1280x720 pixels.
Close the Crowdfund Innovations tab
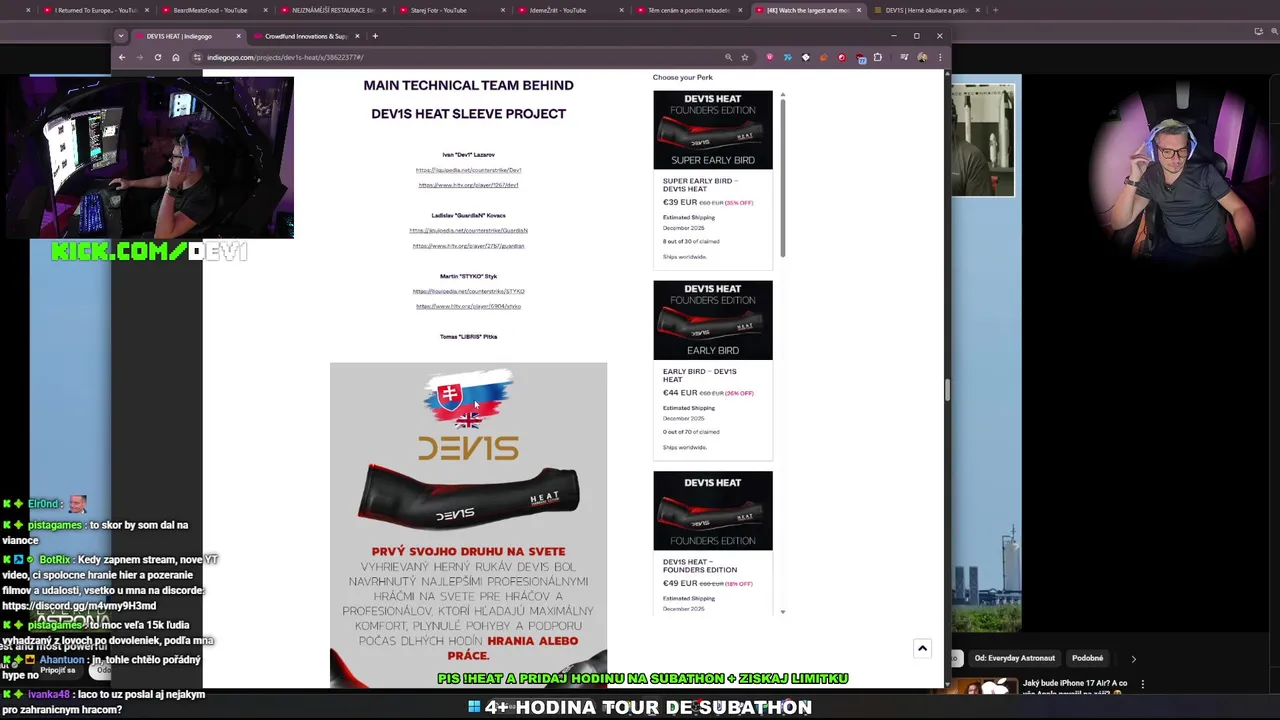tap(357, 36)
